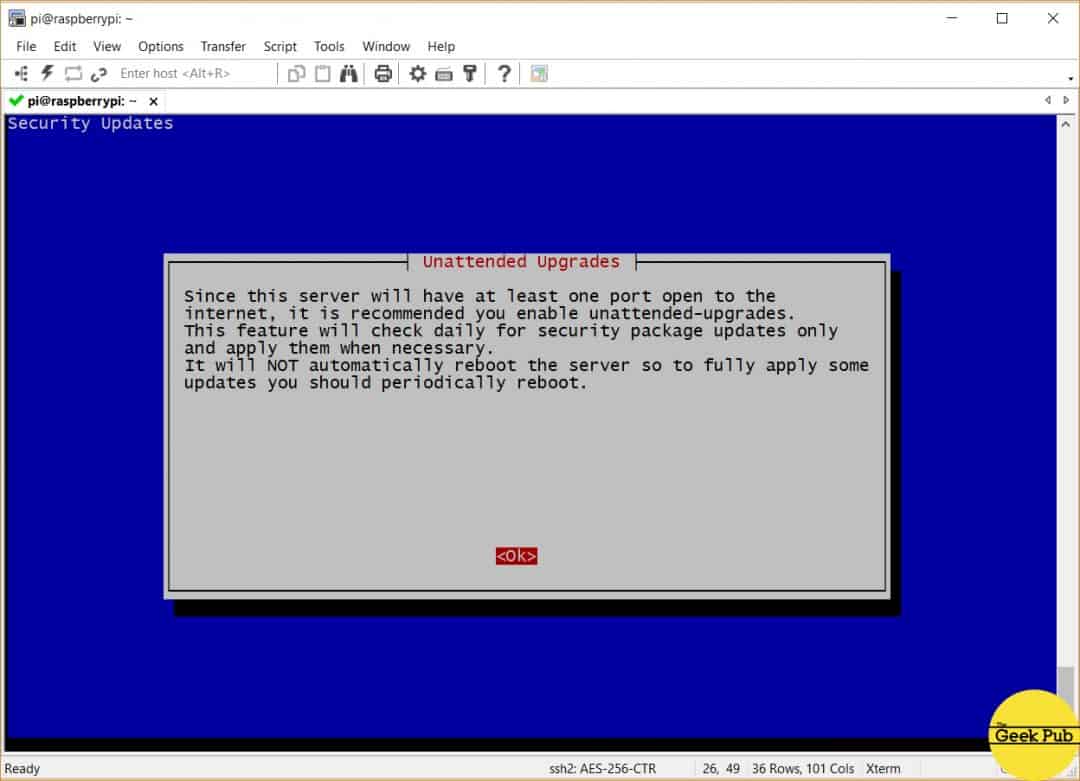Open the keymap editor keyboard icon
This screenshot has height=781, width=1080.
pos(444,72)
